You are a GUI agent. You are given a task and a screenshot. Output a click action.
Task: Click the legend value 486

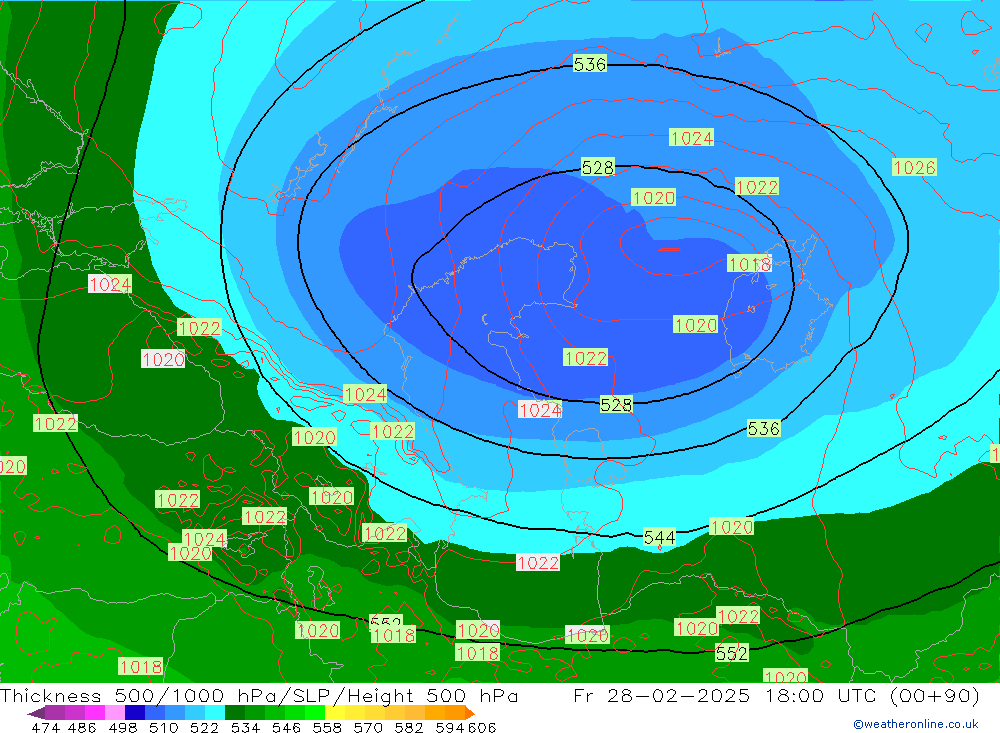click(82, 727)
